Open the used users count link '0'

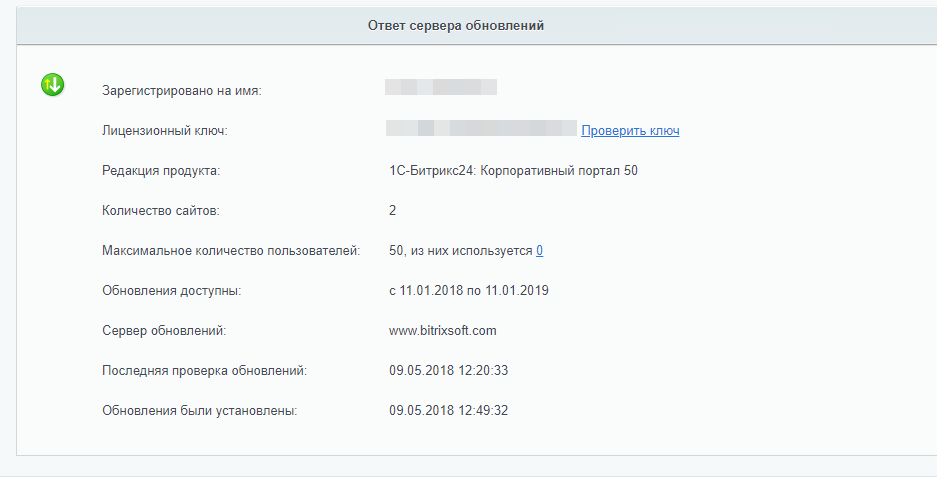[x=540, y=250]
